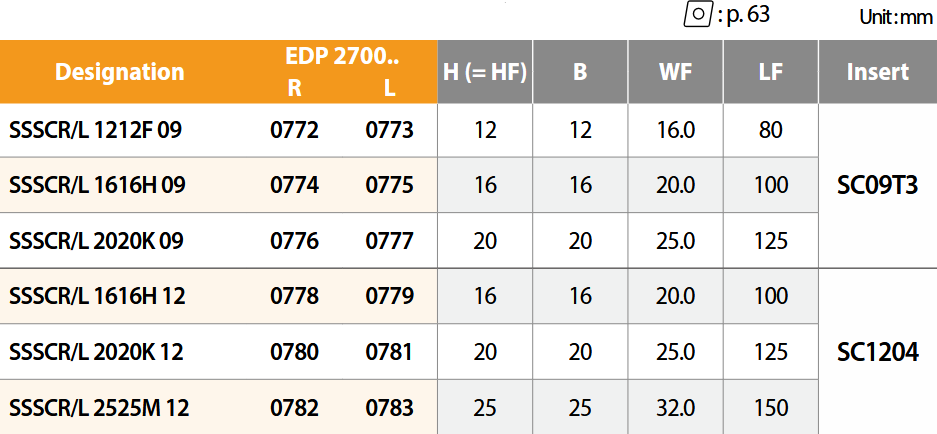This screenshot has height=434, width=937.
Task: Click the SSSCR/L 2020K 09 designation
Action: (x=95, y=241)
